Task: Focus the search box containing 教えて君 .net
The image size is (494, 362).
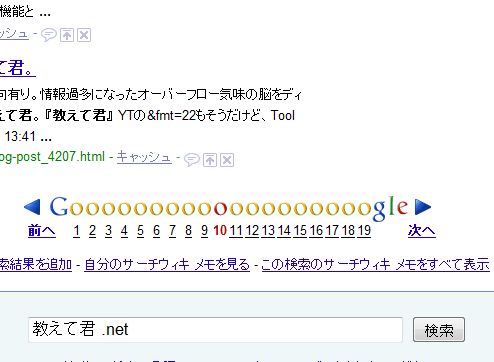Action: pos(215,330)
